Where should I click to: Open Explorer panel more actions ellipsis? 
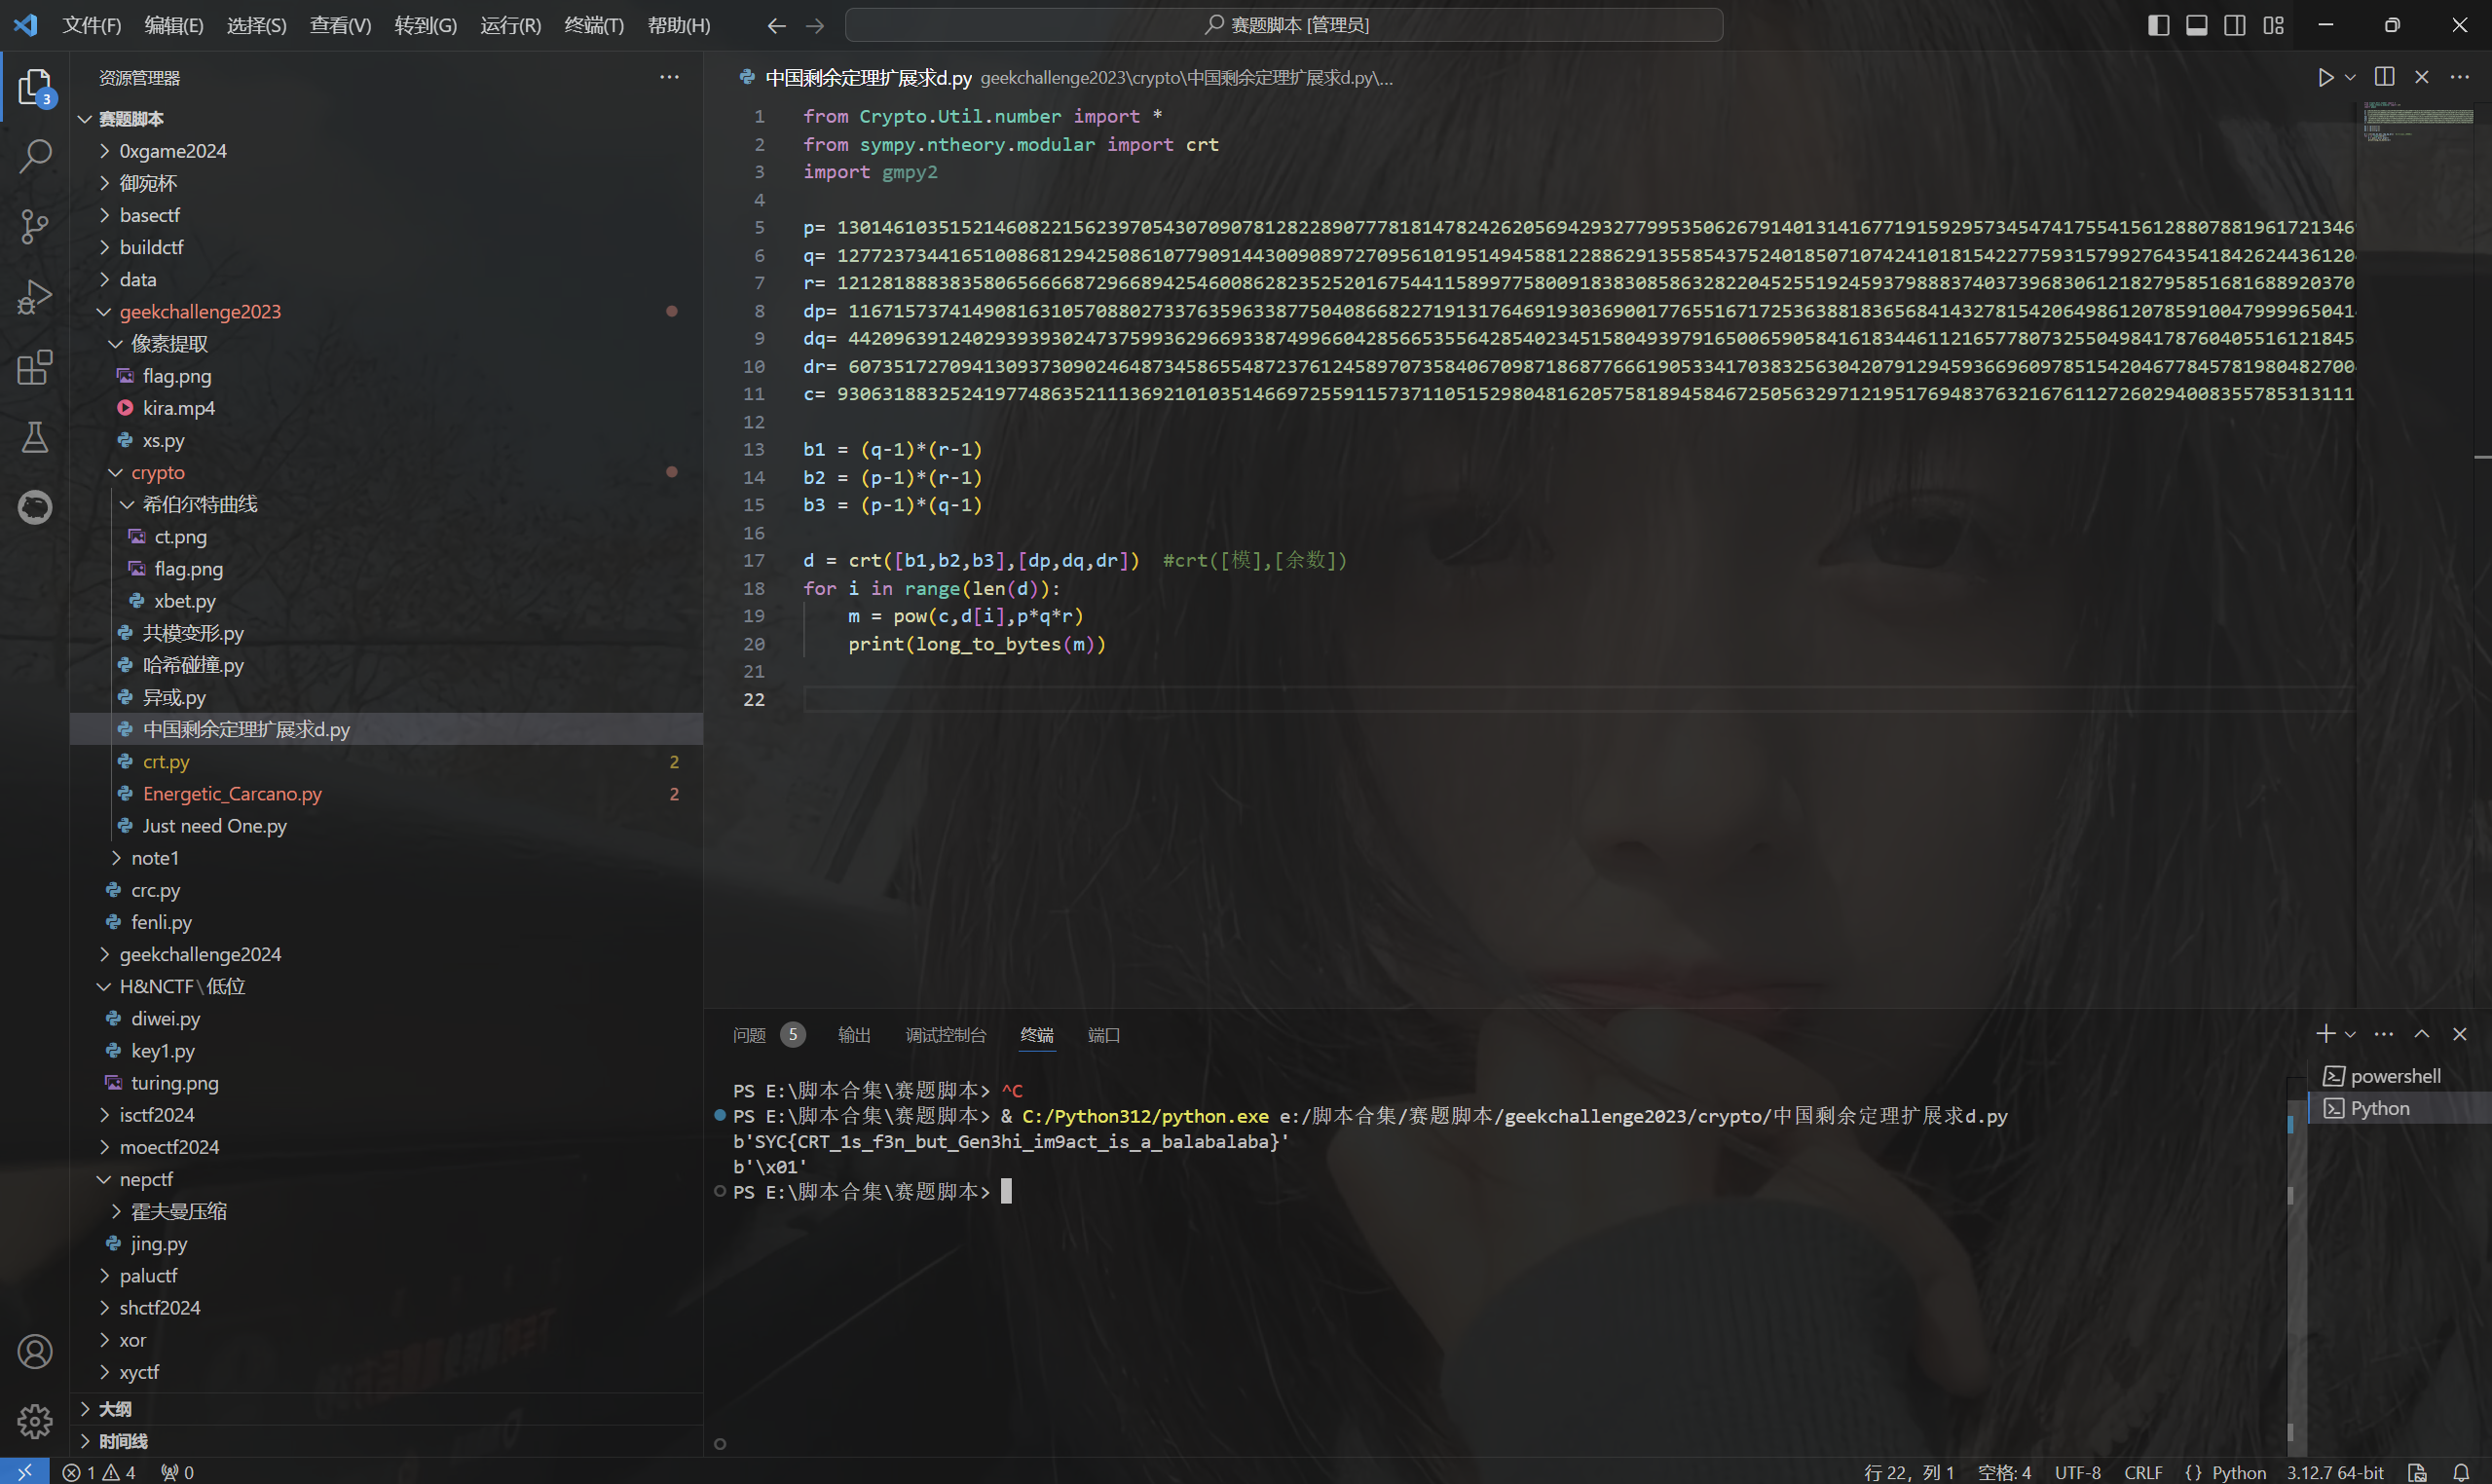pyautogui.click(x=669, y=77)
